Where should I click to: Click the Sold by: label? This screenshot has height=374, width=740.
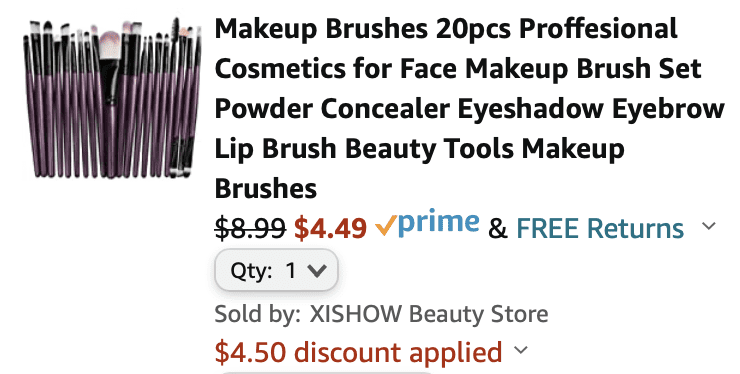coord(258,314)
